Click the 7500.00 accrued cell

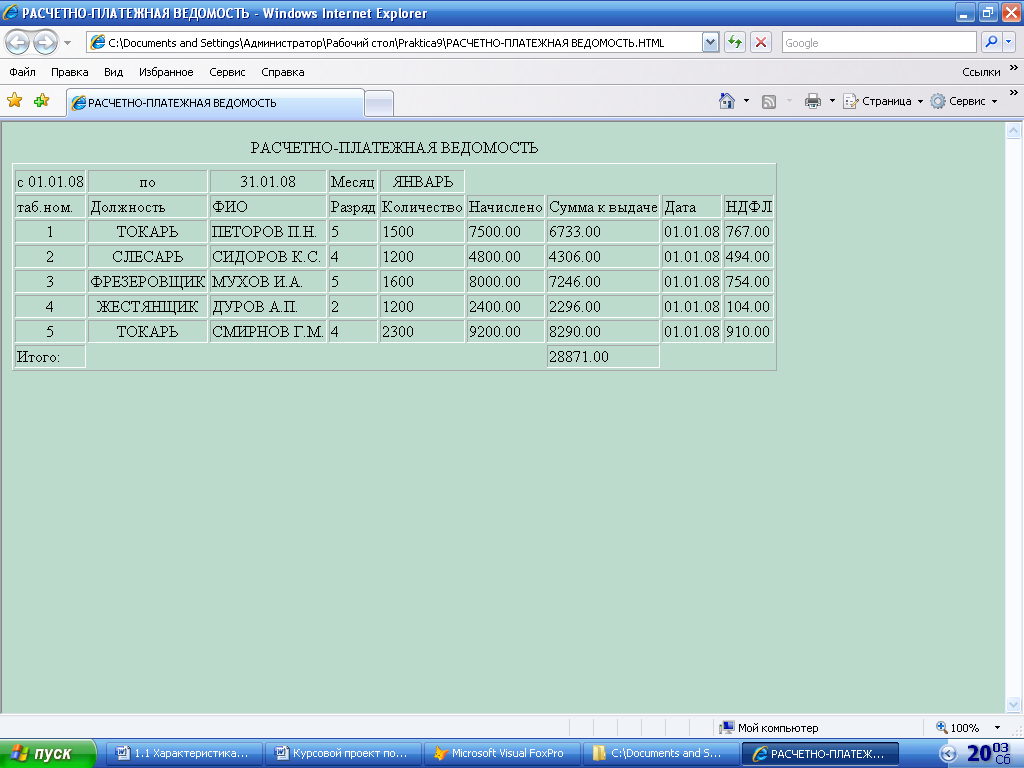click(x=505, y=232)
